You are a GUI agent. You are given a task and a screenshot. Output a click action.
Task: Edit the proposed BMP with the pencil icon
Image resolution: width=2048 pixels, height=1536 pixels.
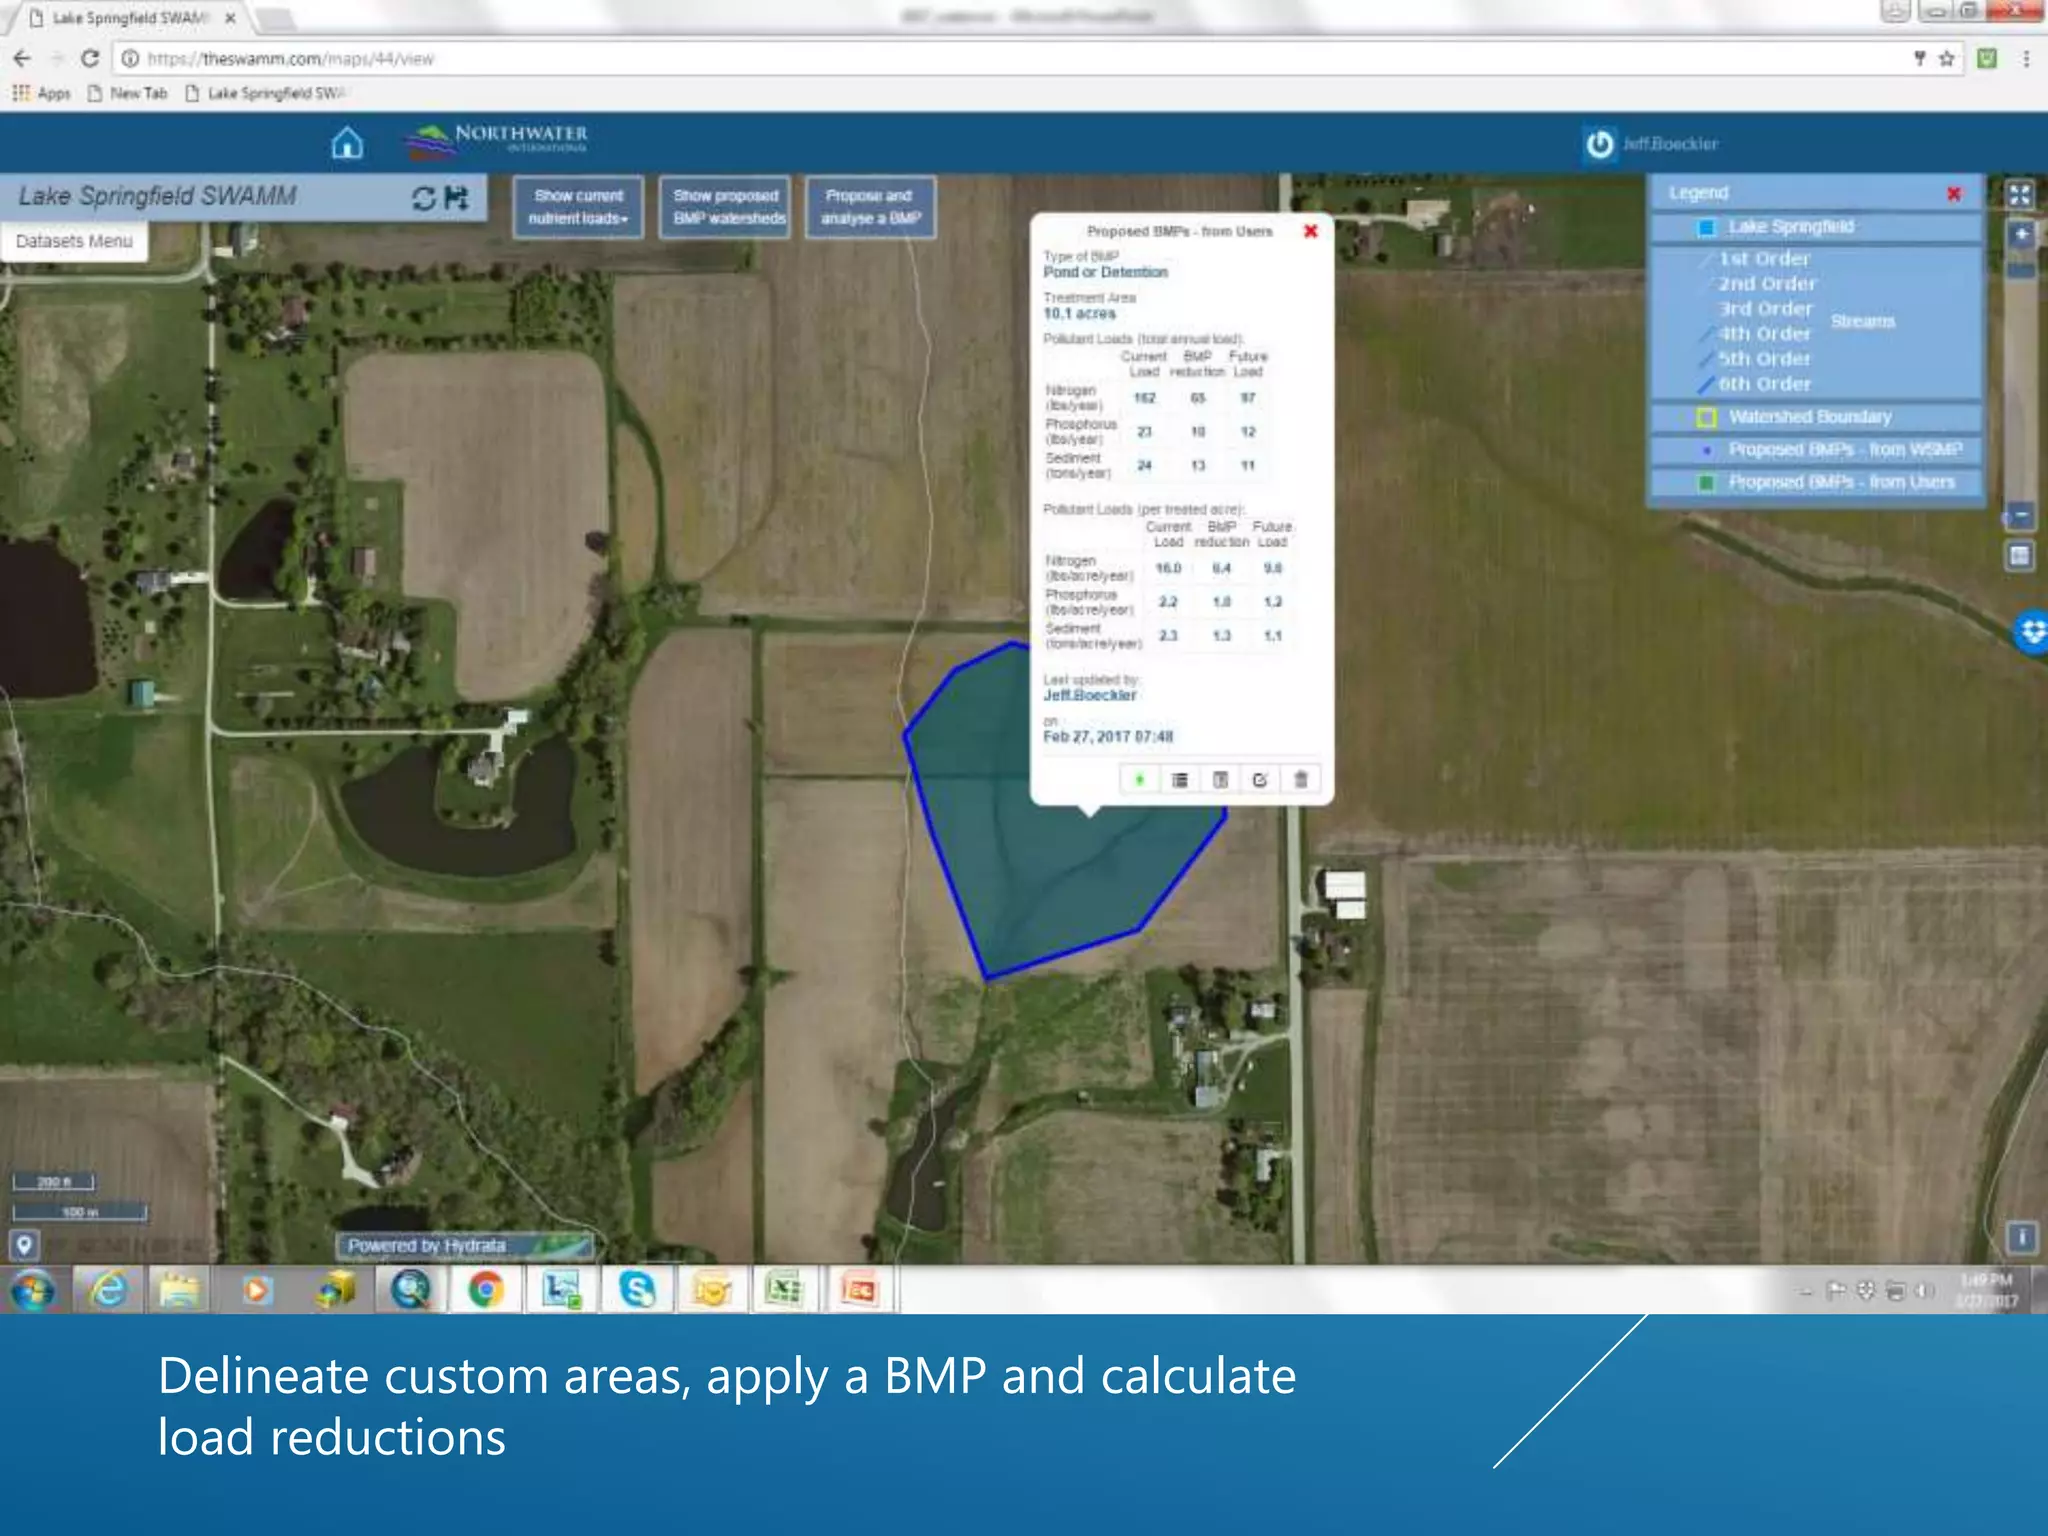[x=1260, y=779]
